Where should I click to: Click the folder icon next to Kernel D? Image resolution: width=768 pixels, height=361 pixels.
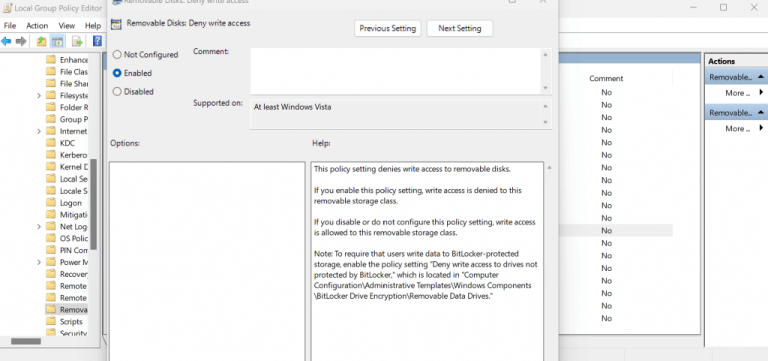(x=50, y=167)
